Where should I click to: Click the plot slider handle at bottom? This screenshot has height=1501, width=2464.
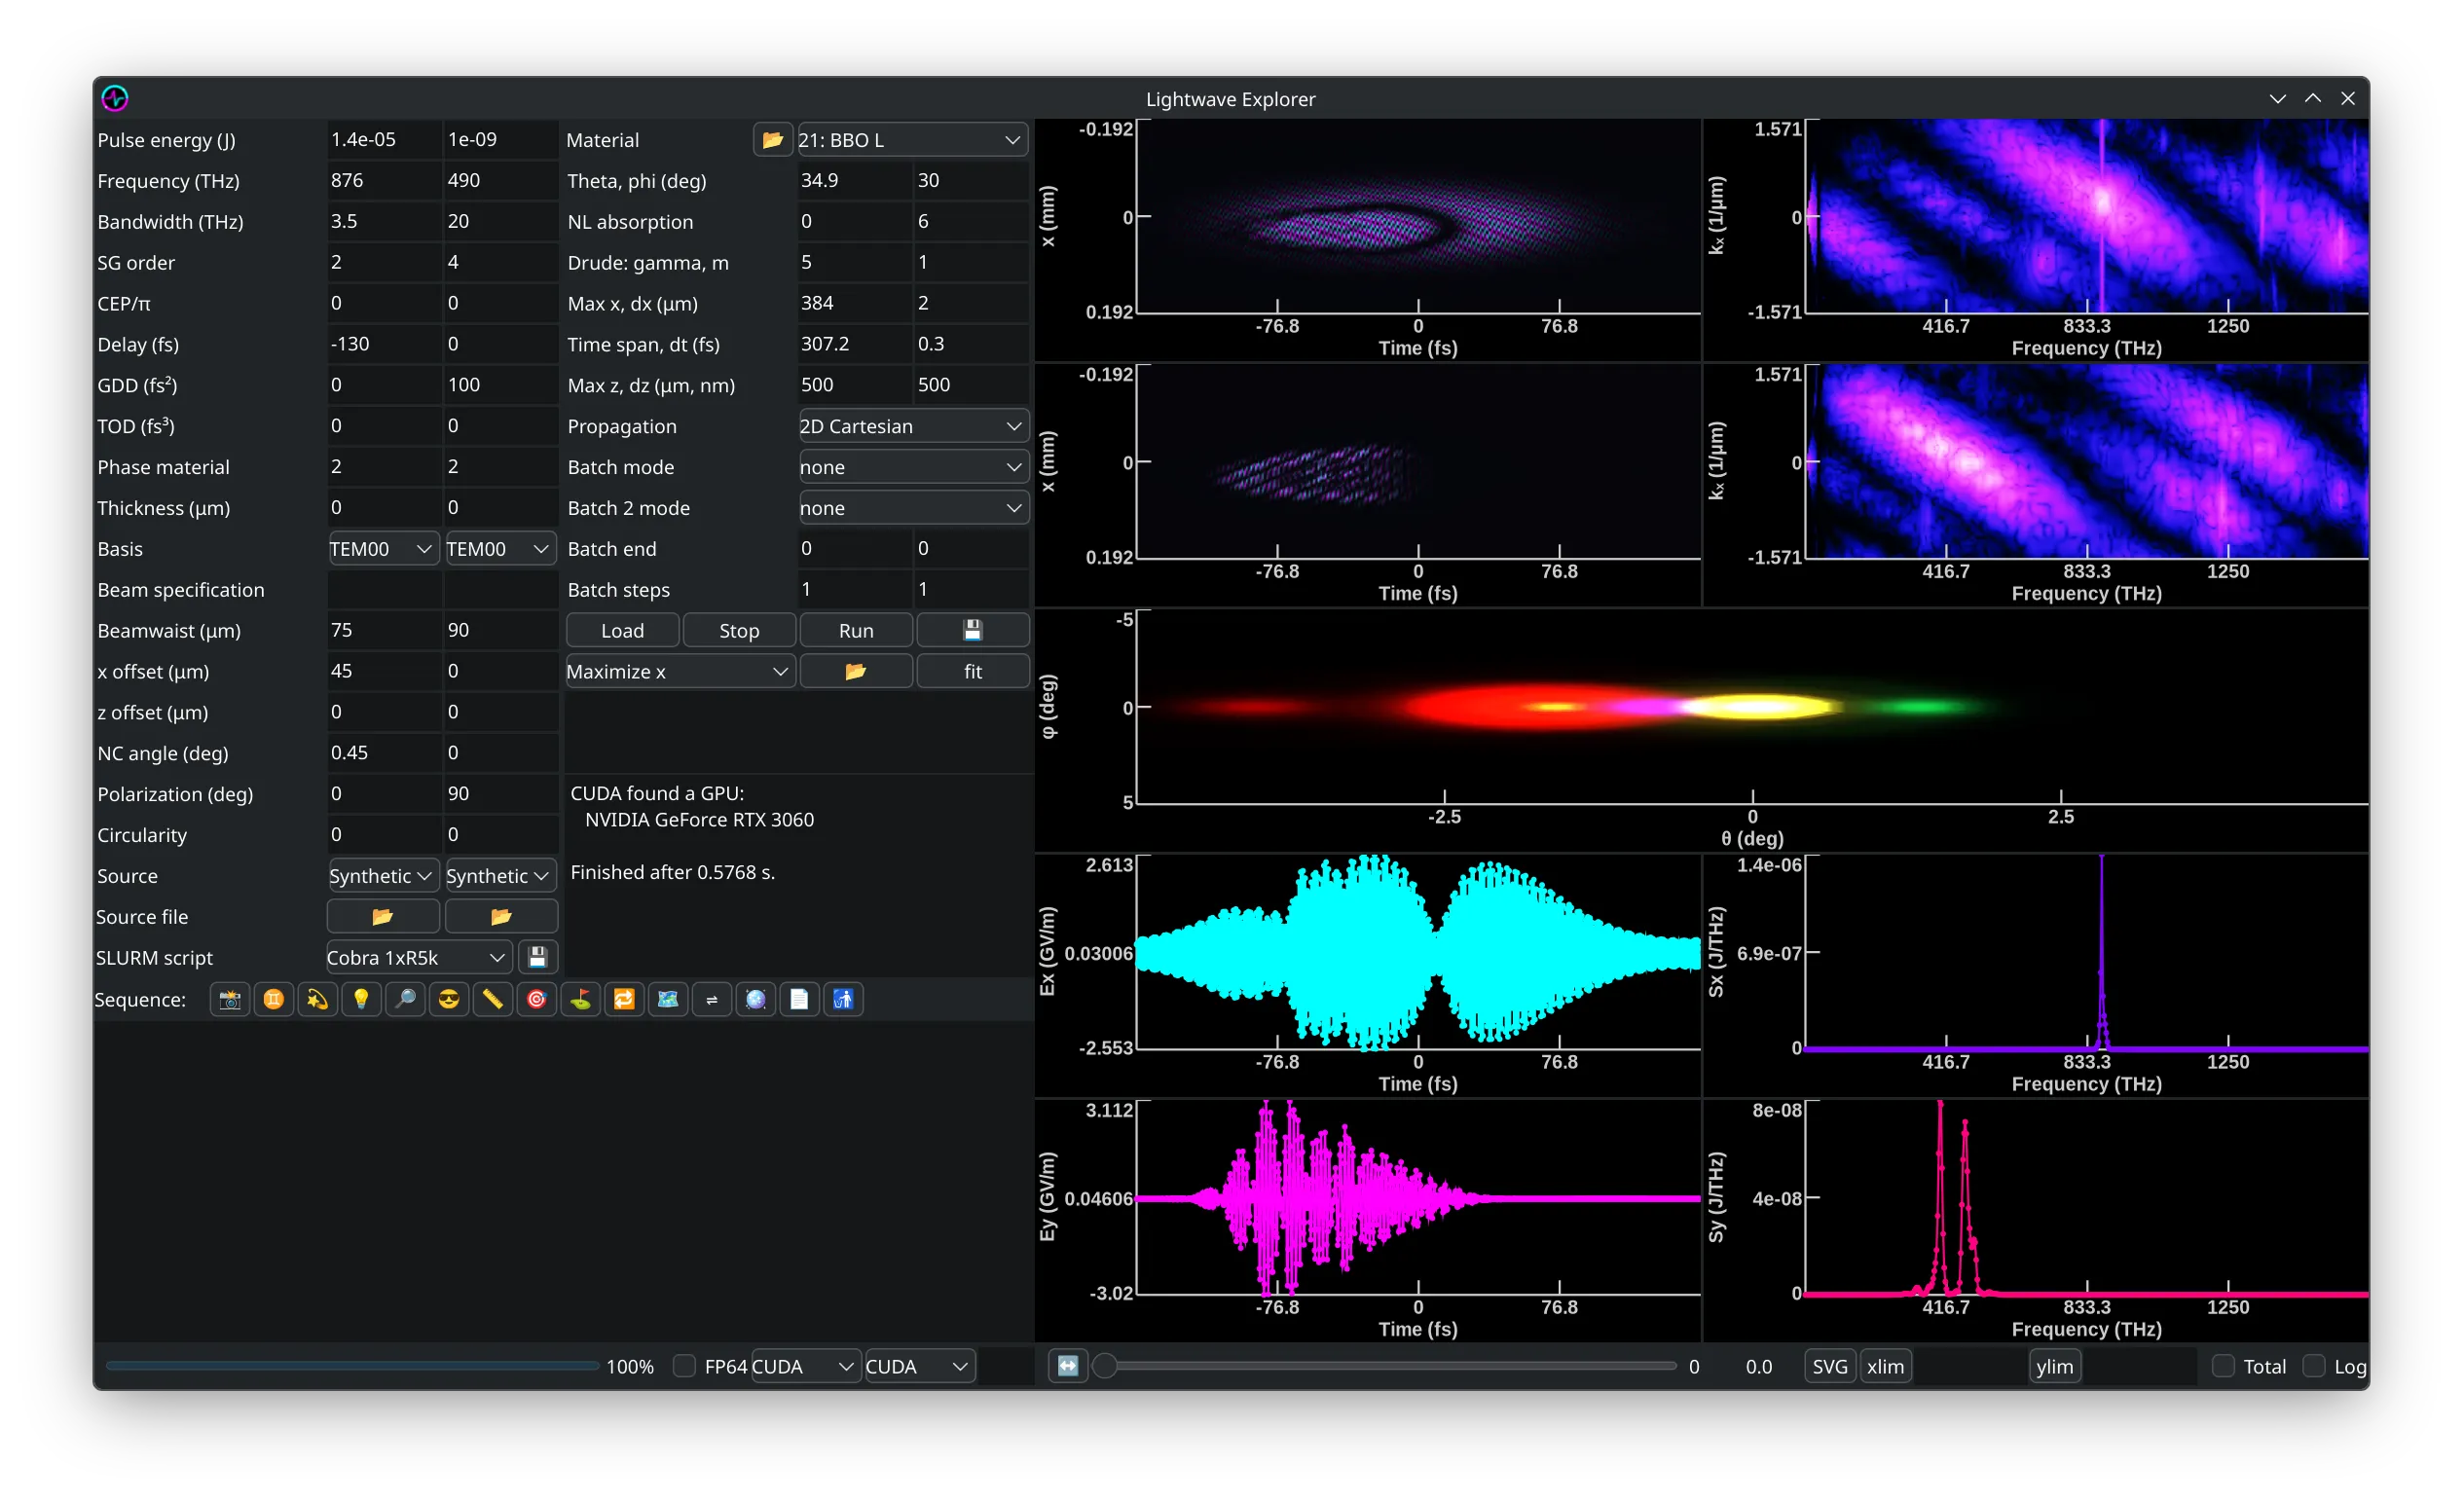coord(1104,1366)
